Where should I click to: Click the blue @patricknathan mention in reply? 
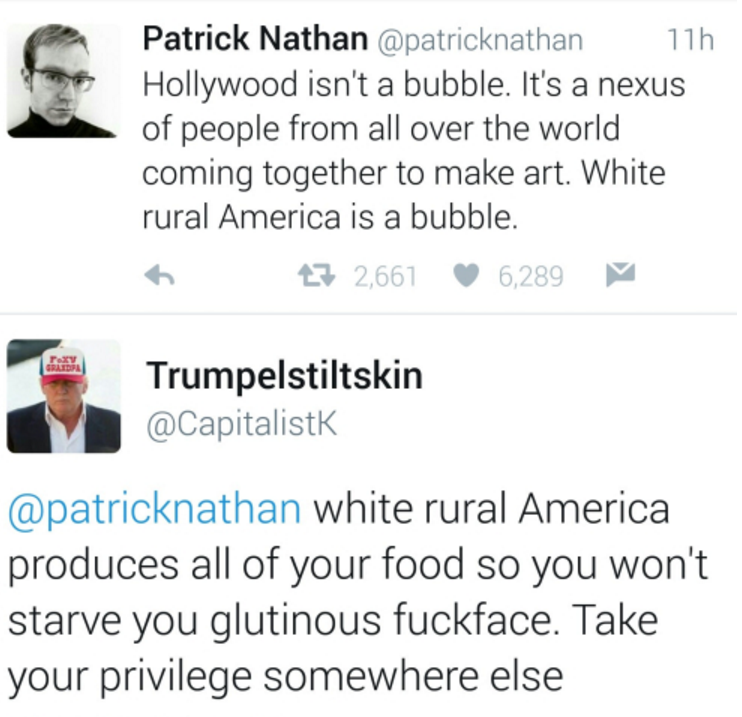[x=154, y=509]
